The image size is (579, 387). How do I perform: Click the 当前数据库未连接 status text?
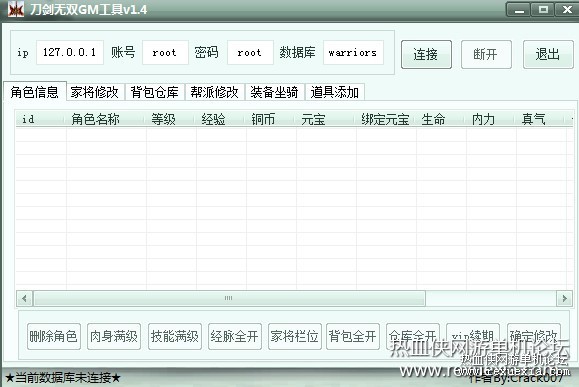[63, 378]
